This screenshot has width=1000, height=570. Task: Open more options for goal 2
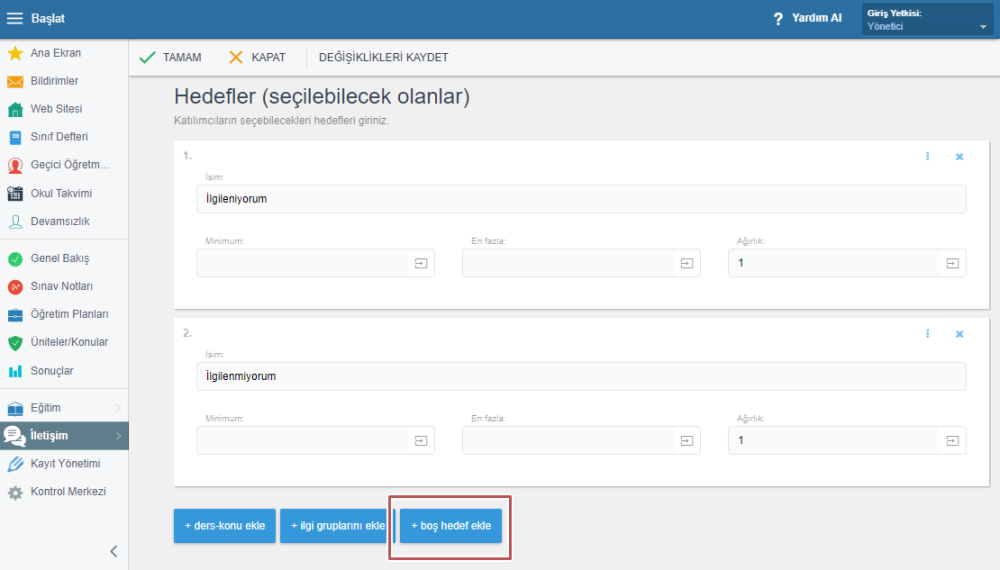coord(928,334)
